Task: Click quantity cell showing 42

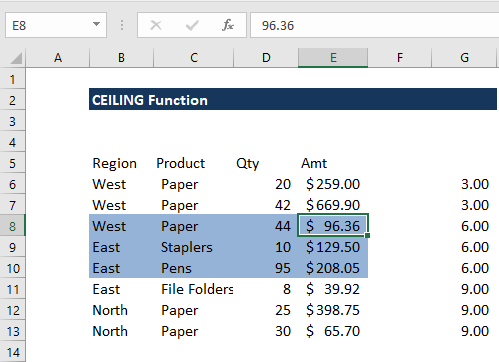Action: [266, 205]
